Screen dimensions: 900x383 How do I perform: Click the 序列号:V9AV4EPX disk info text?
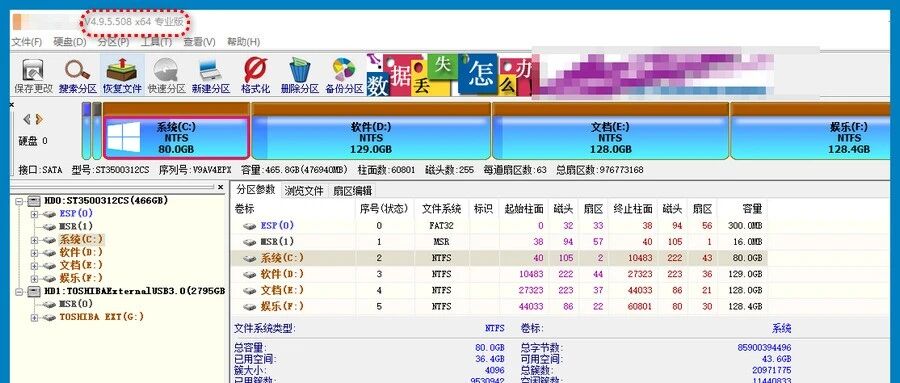coord(195,170)
